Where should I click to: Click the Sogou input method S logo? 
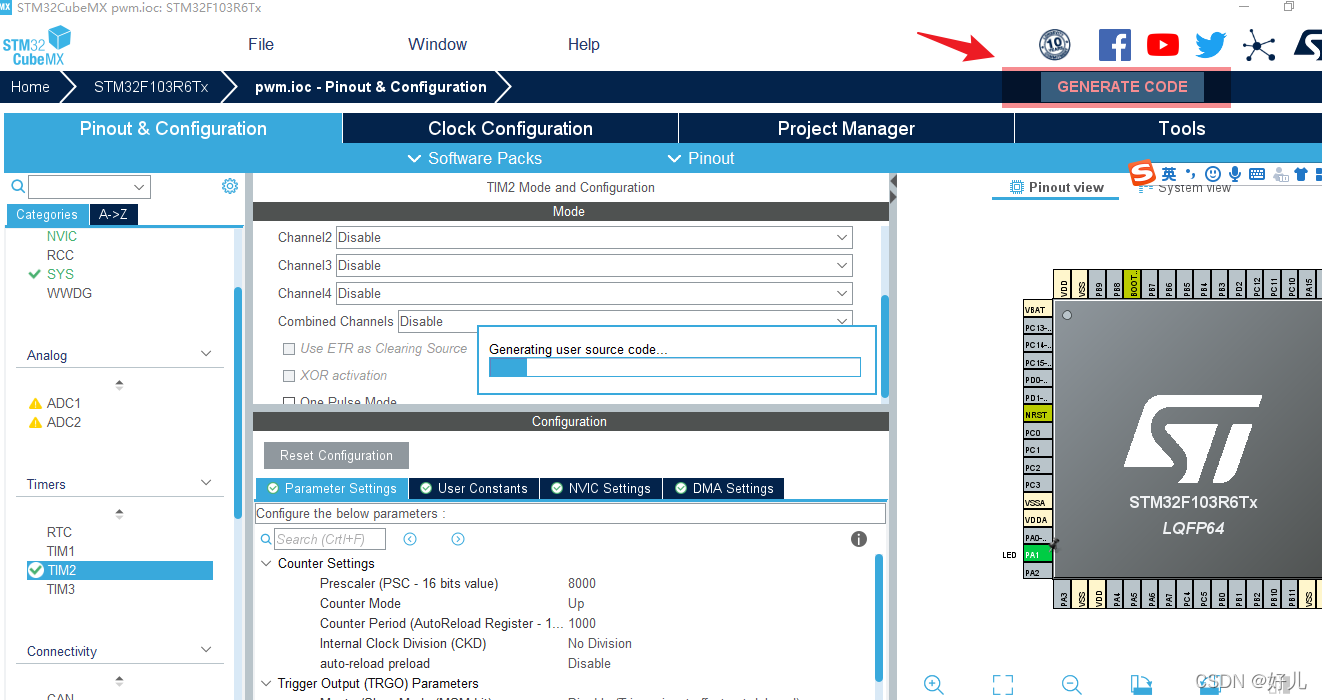pos(1142,173)
